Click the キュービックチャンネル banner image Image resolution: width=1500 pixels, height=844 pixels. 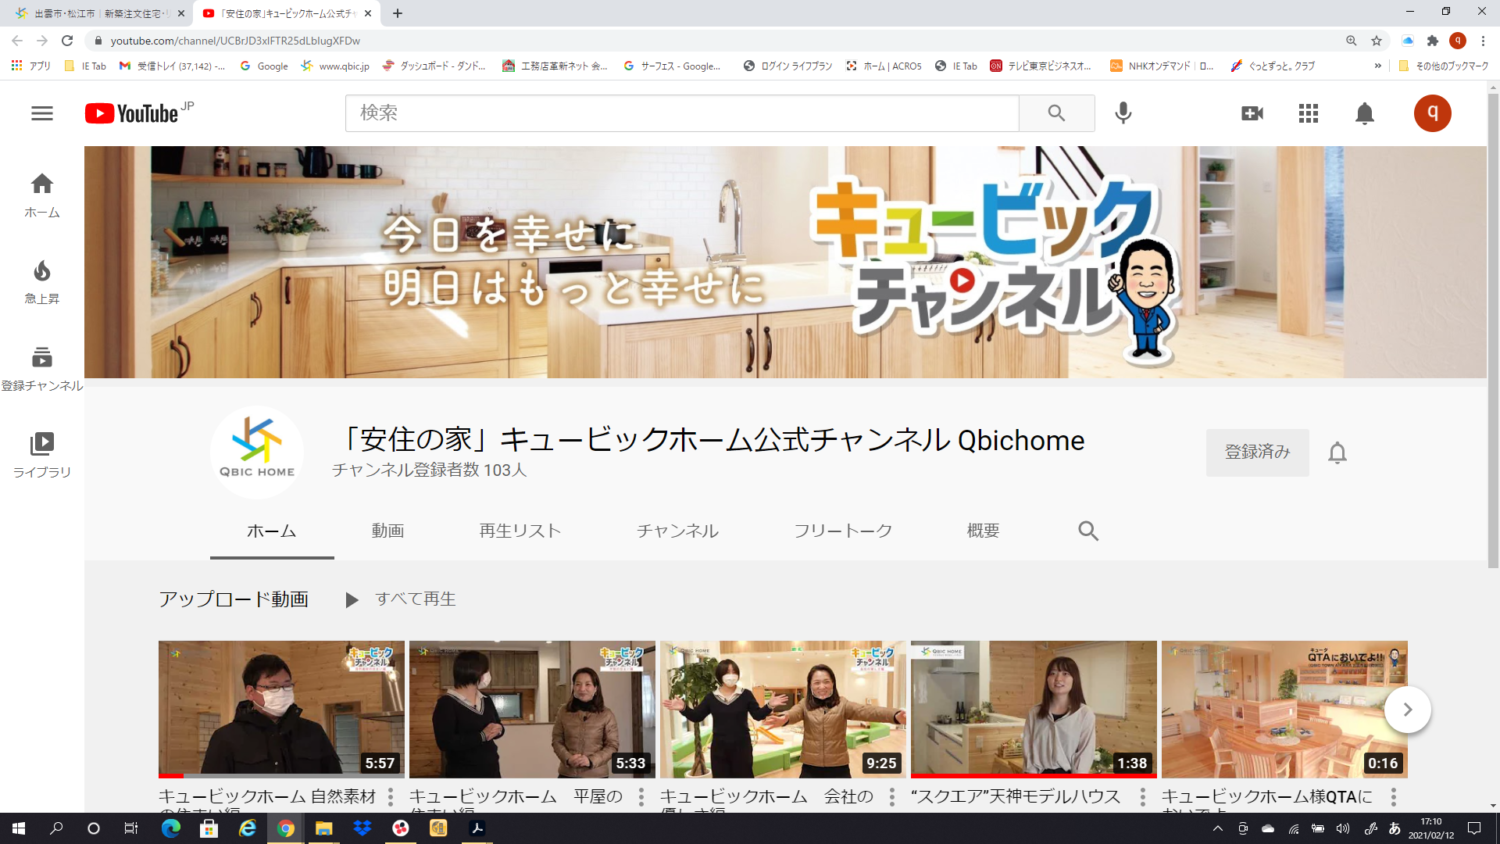point(785,262)
